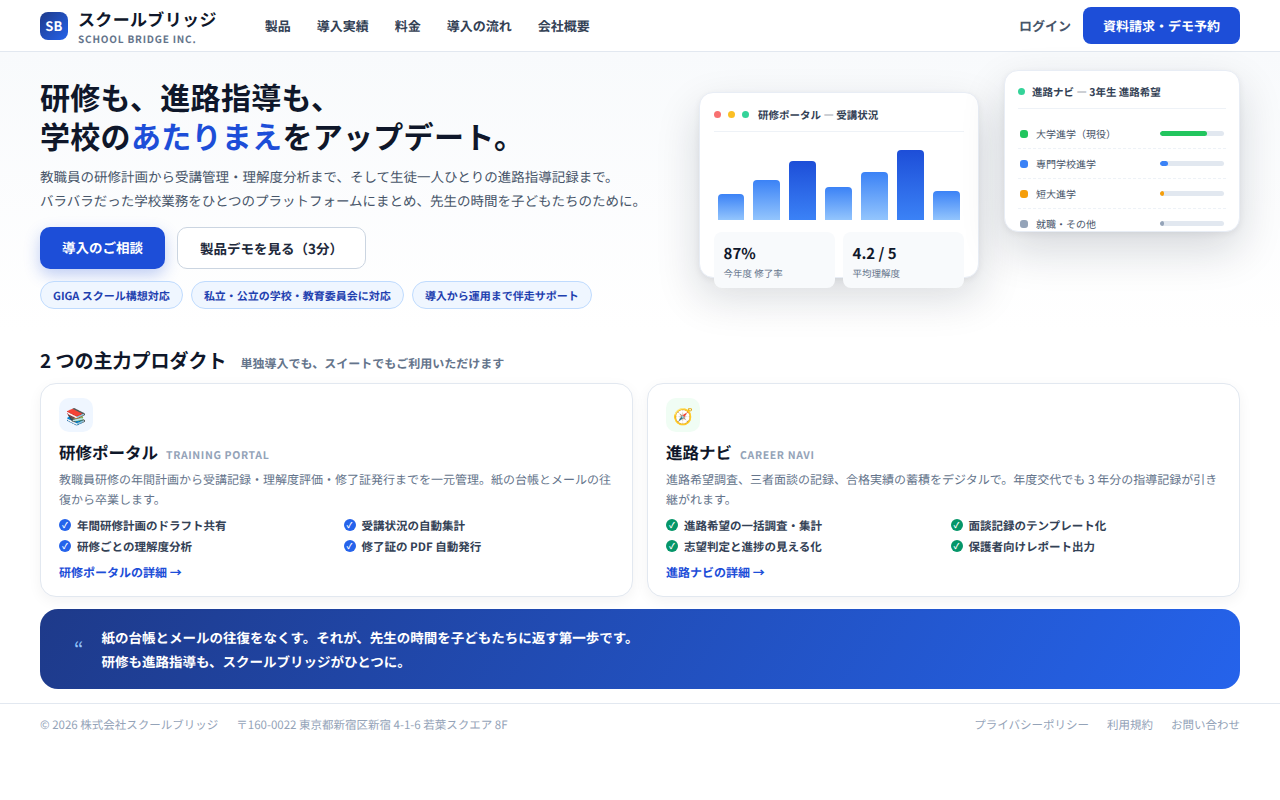Click green dot beside 大学進学（現役）

point(1024,134)
